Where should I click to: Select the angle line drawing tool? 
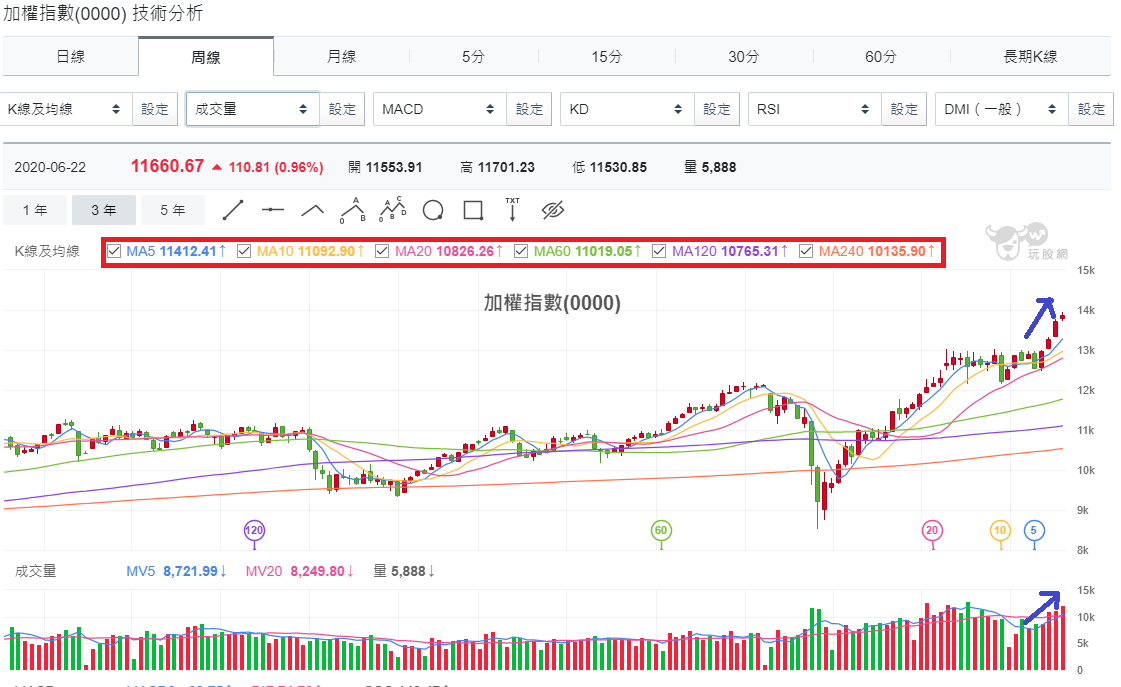[x=312, y=210]
